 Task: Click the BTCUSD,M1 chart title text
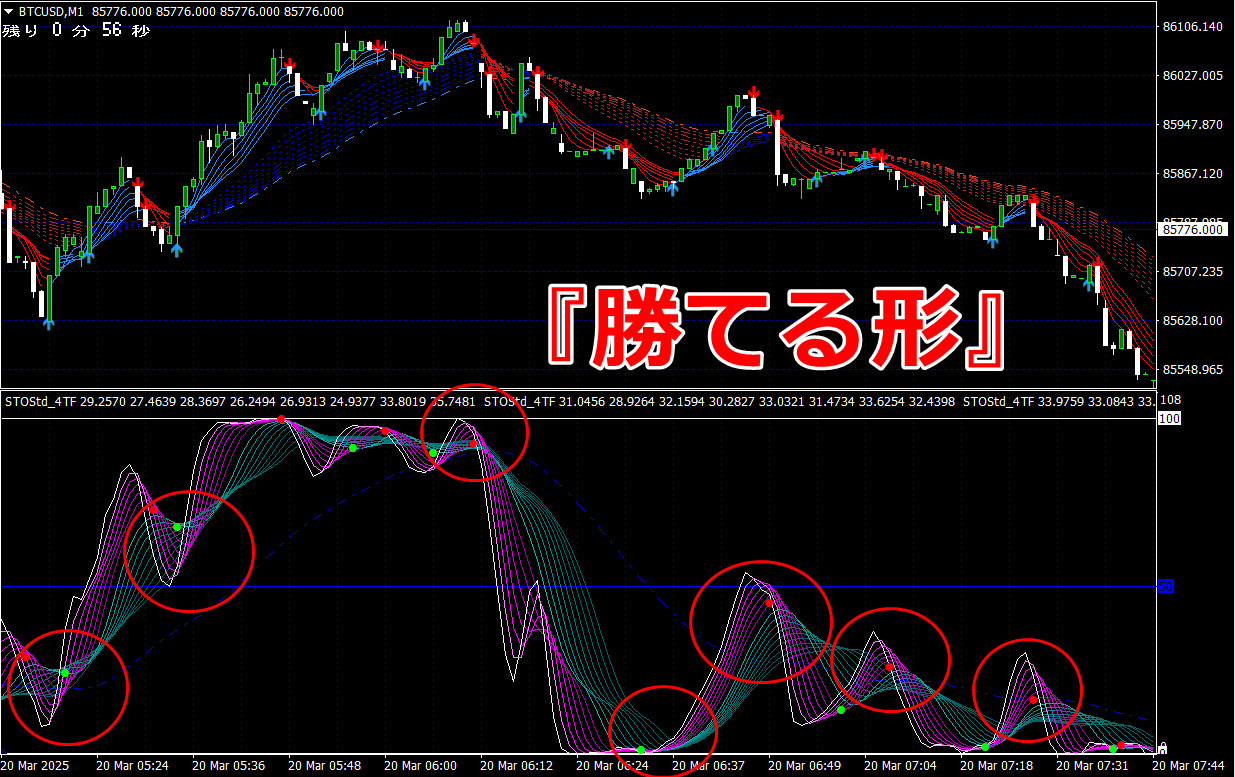tap(51, 12)
